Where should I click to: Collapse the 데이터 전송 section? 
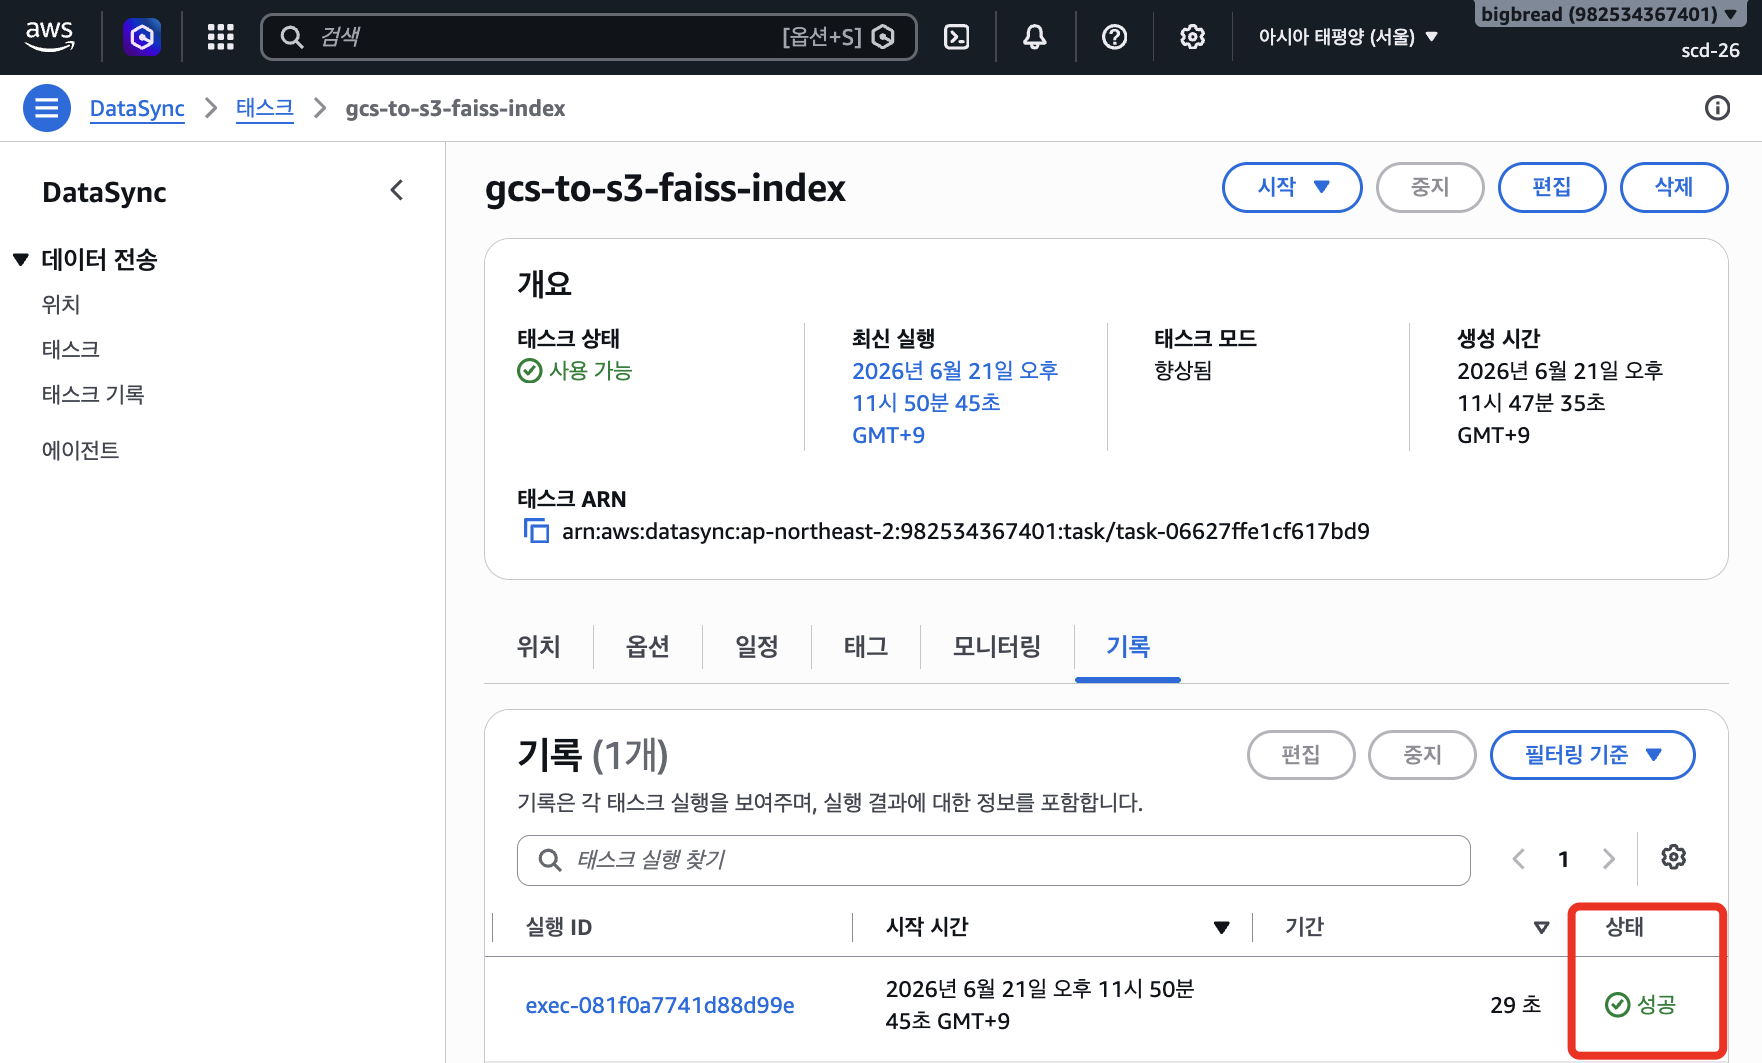(21, 260)
